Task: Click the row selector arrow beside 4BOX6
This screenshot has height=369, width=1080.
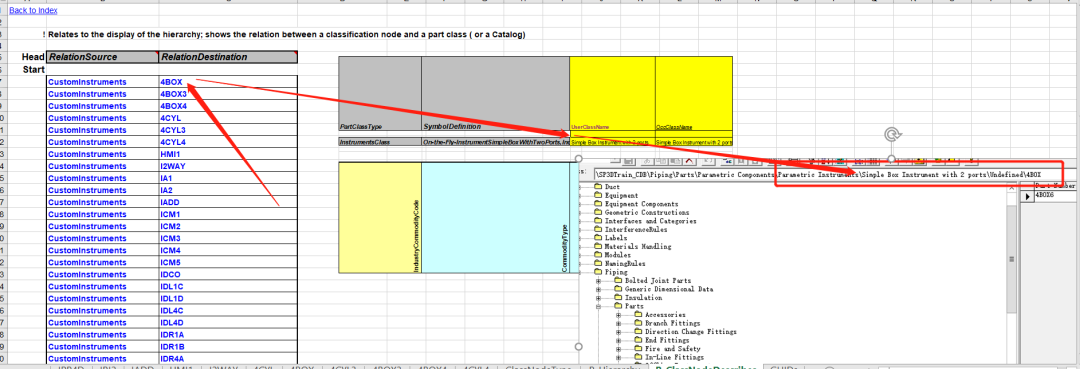Action: [x=1027, y=196]
